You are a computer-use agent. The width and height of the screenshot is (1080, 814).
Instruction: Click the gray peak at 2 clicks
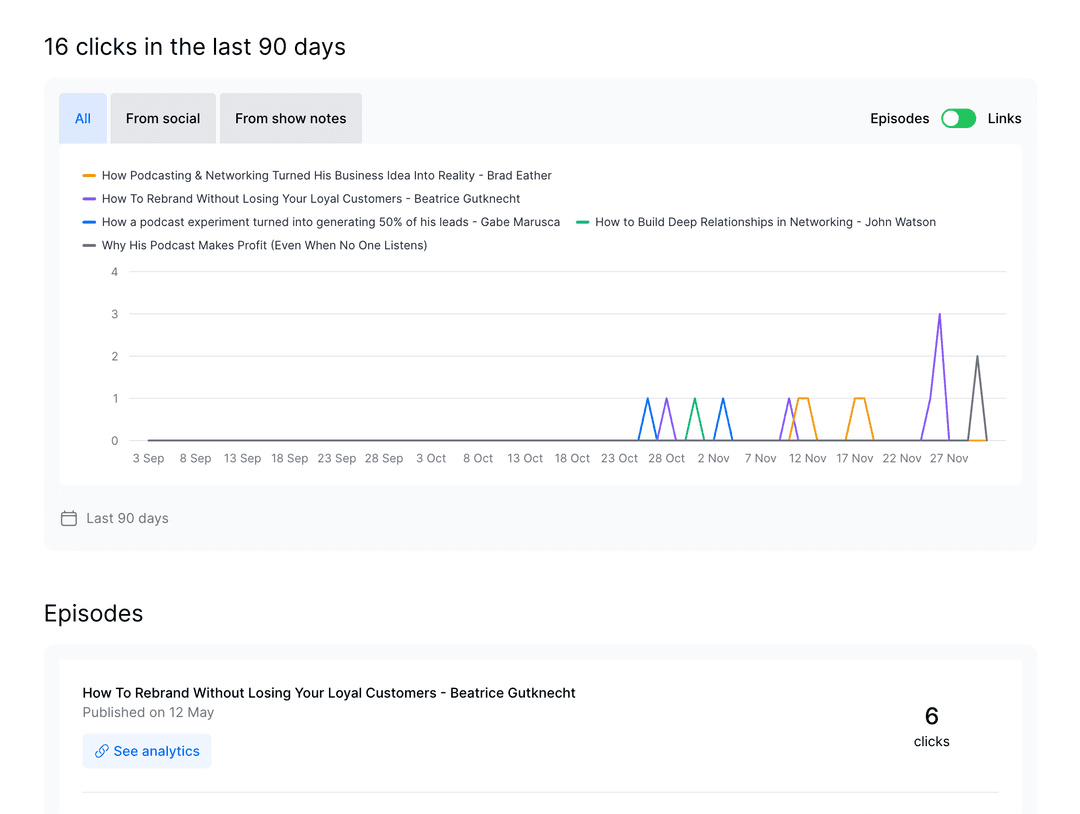click(977, 357)
